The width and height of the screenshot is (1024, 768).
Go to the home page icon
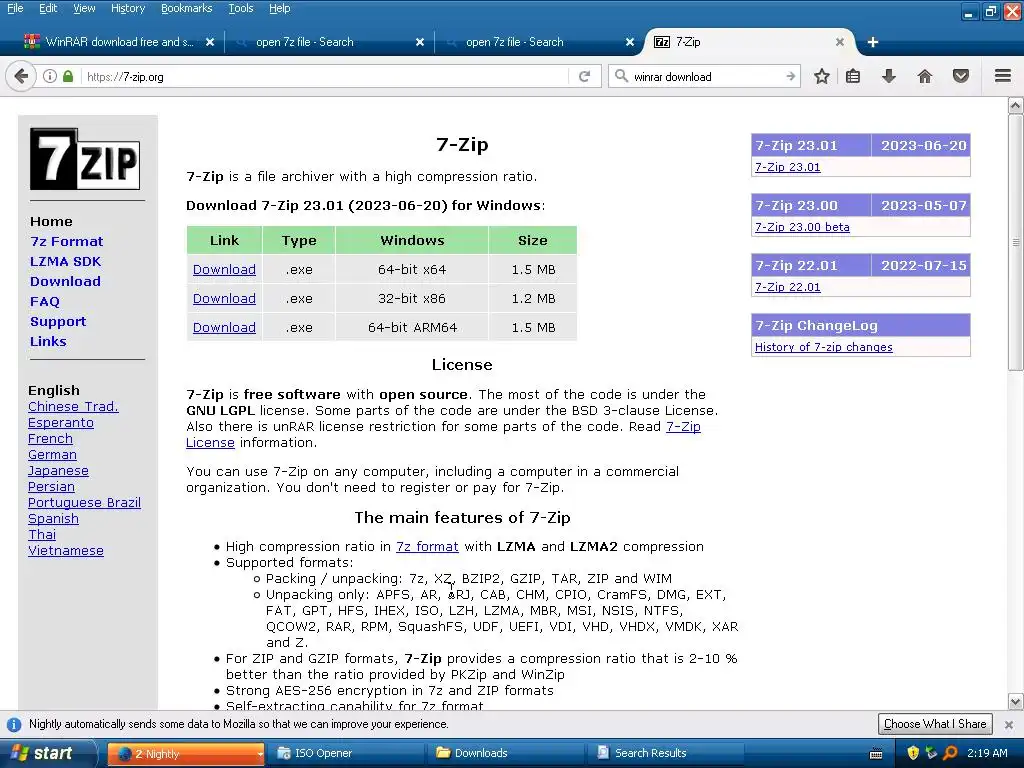coord(924,76)
